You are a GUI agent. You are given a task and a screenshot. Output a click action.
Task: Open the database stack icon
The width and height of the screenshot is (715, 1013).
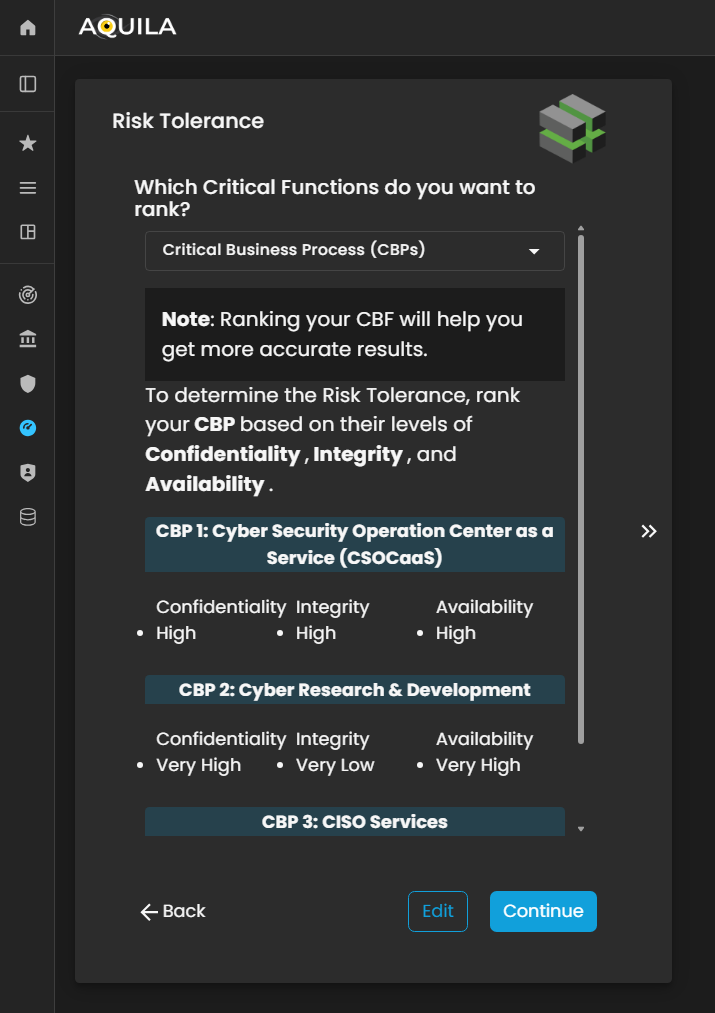point(28,517)
